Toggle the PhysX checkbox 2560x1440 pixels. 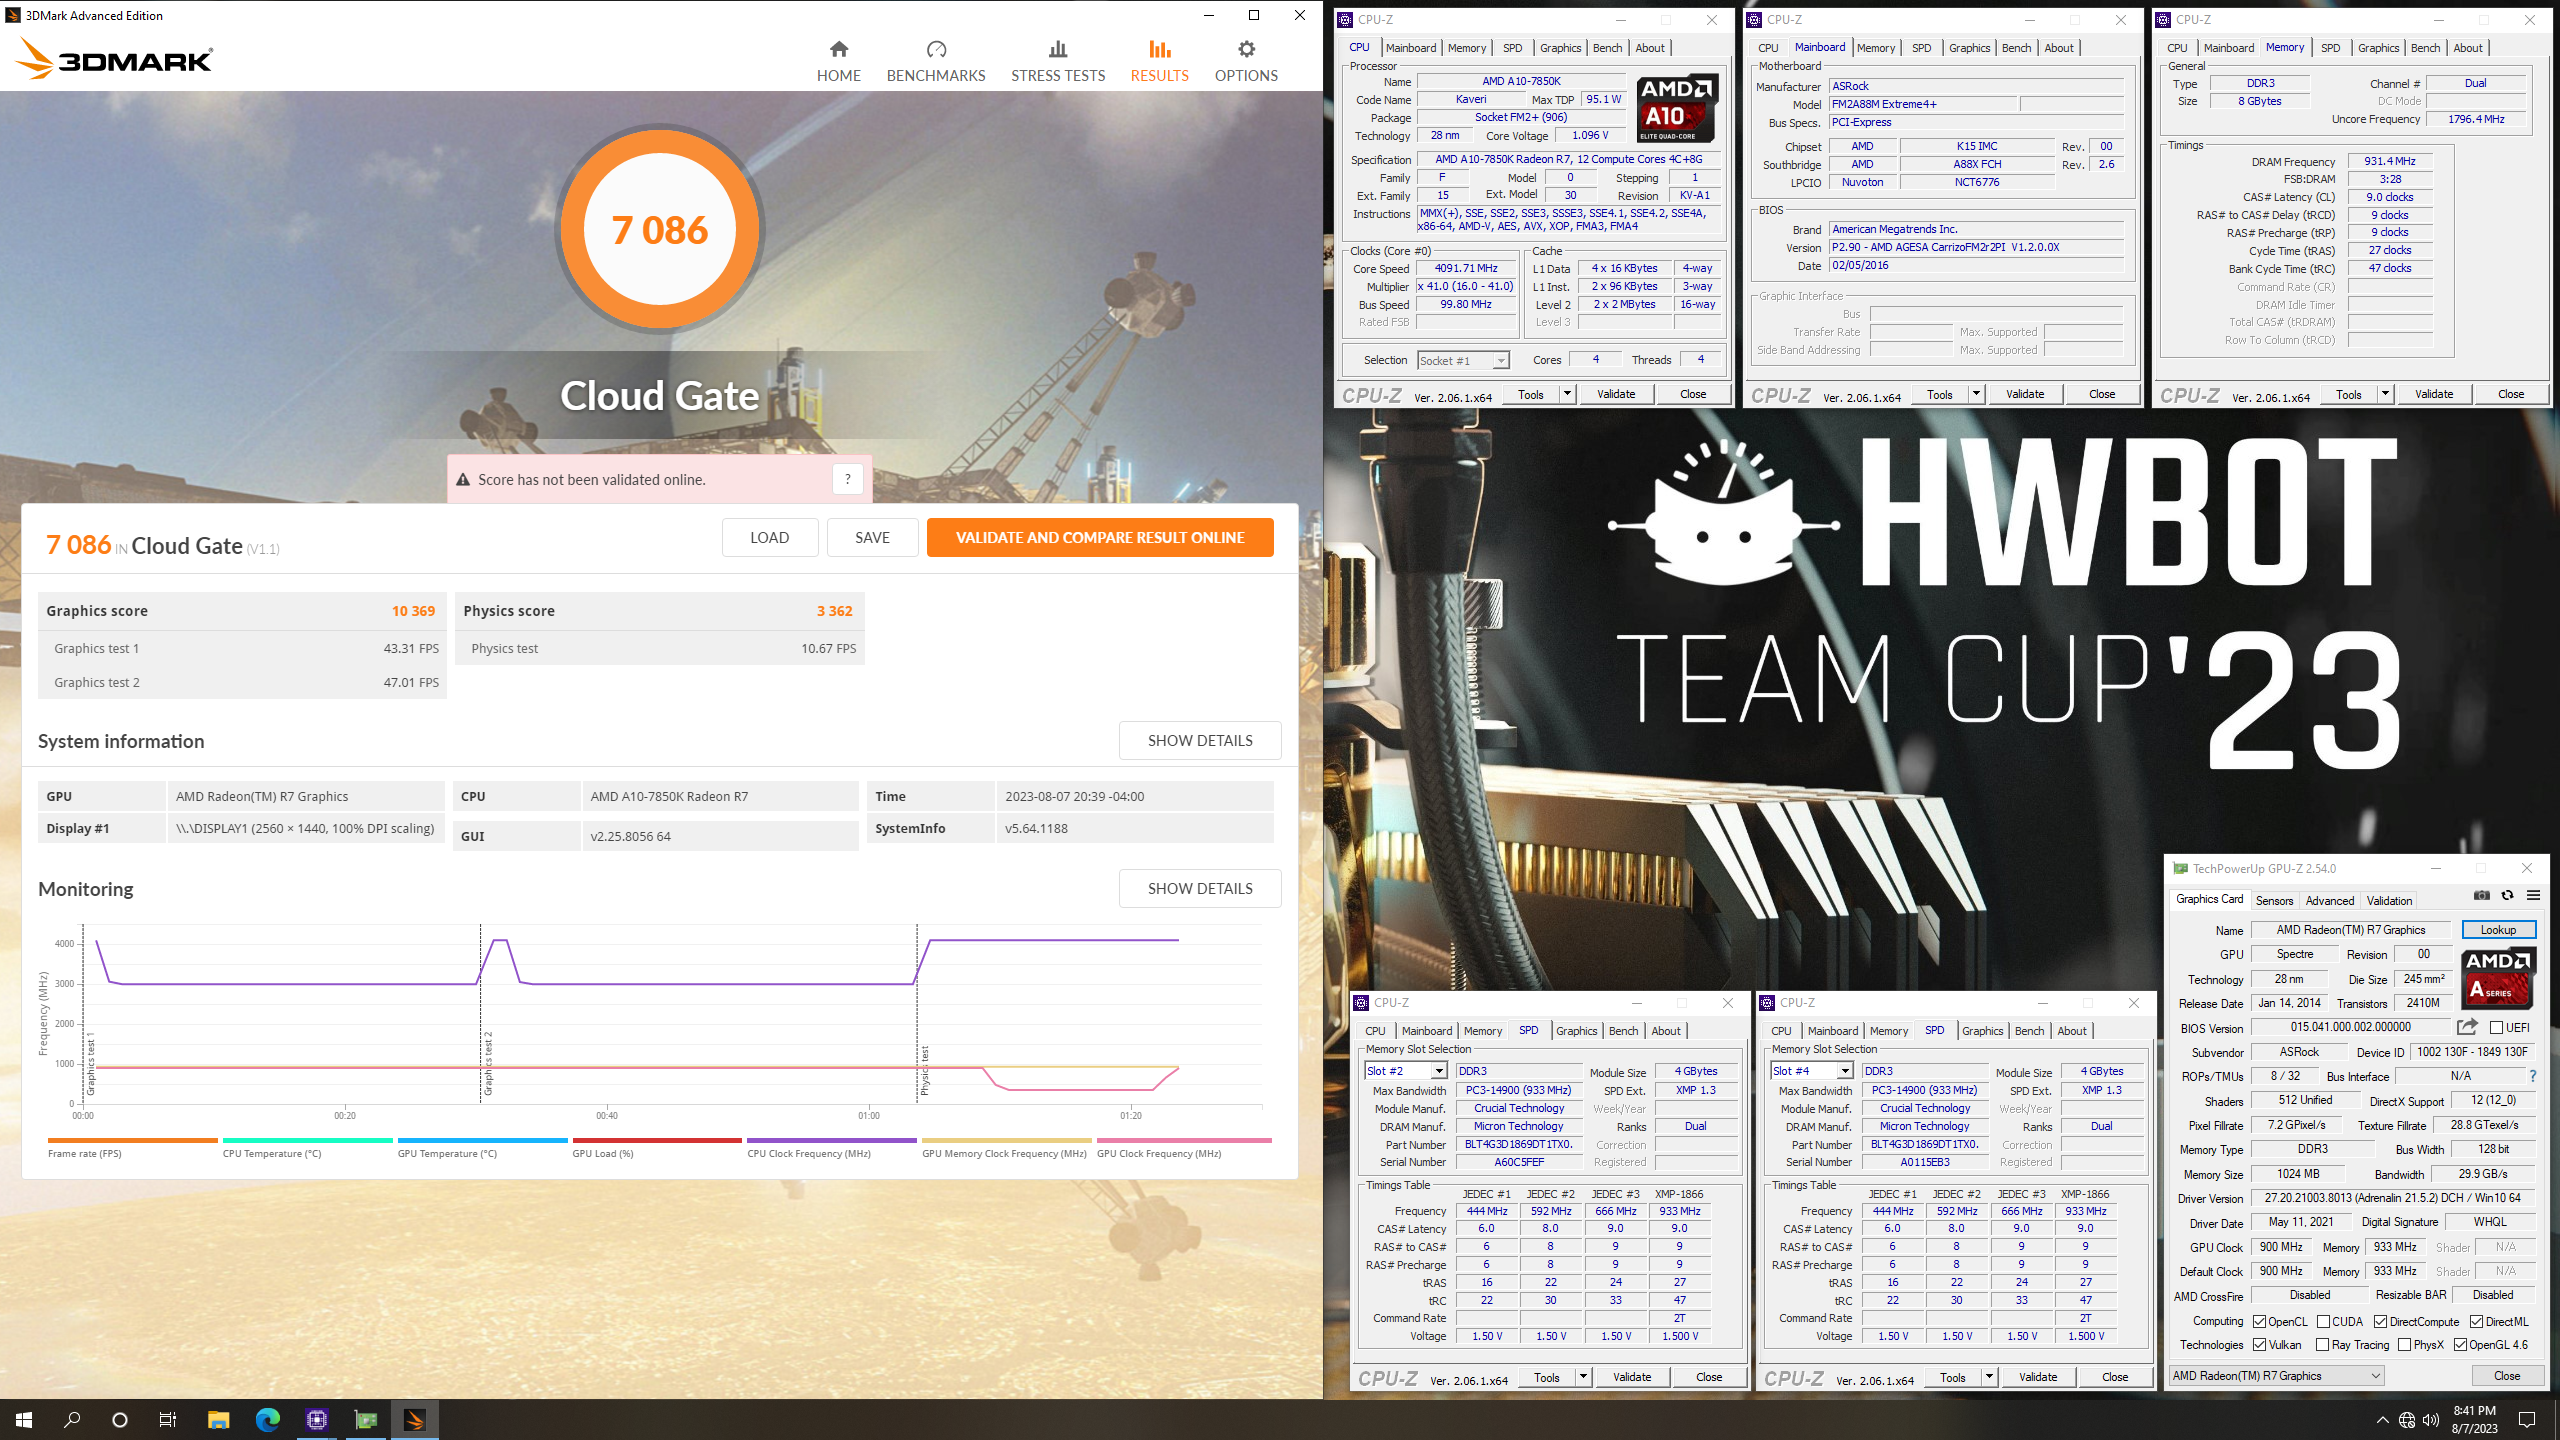pyautogui.click(x=2405, y=1345)
